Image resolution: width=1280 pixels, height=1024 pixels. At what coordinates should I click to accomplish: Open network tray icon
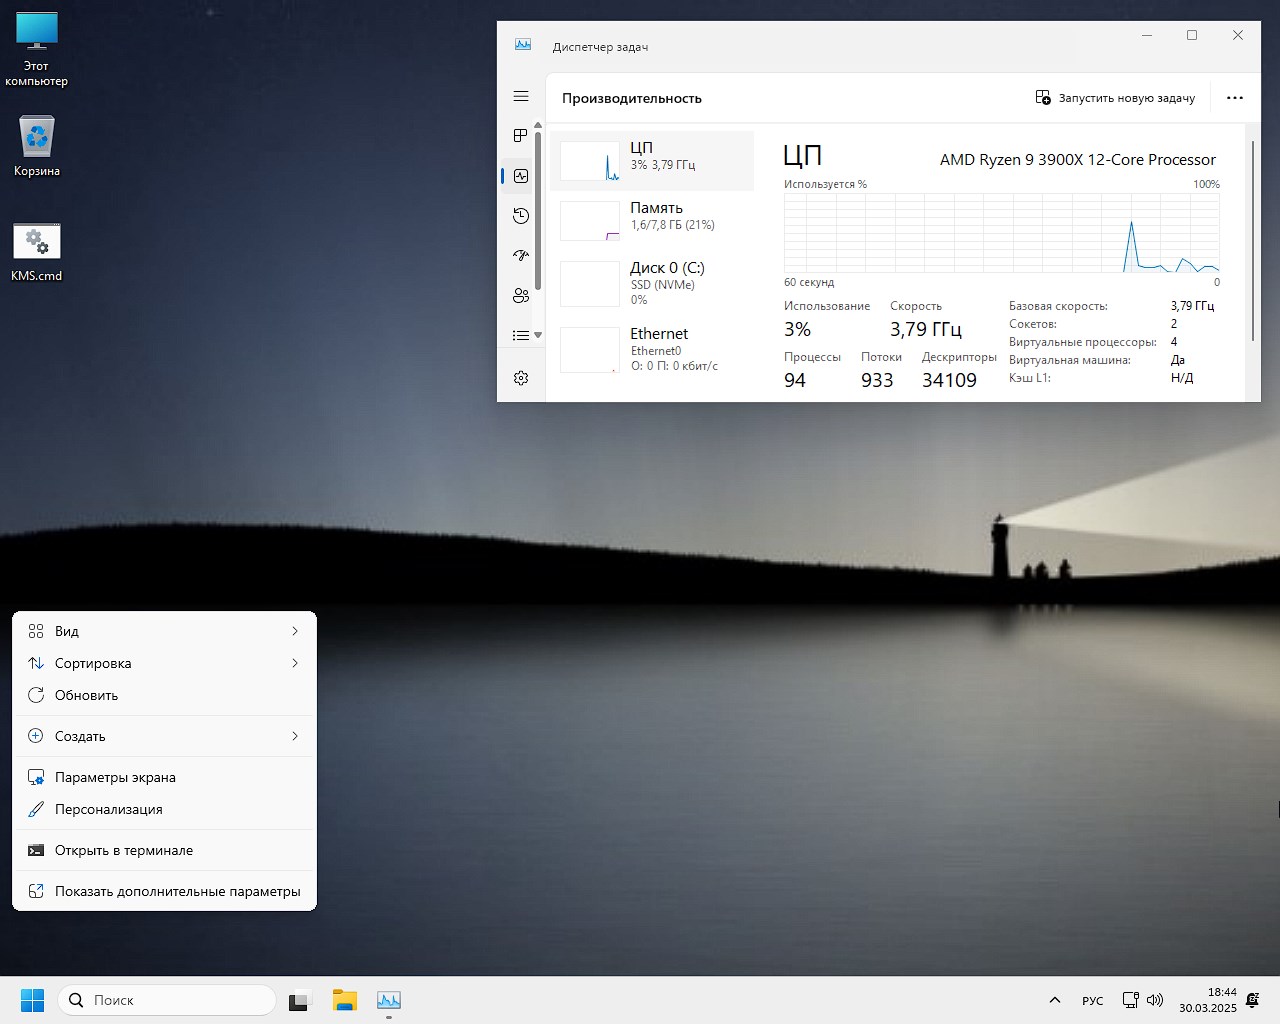pos(1131,1000)
